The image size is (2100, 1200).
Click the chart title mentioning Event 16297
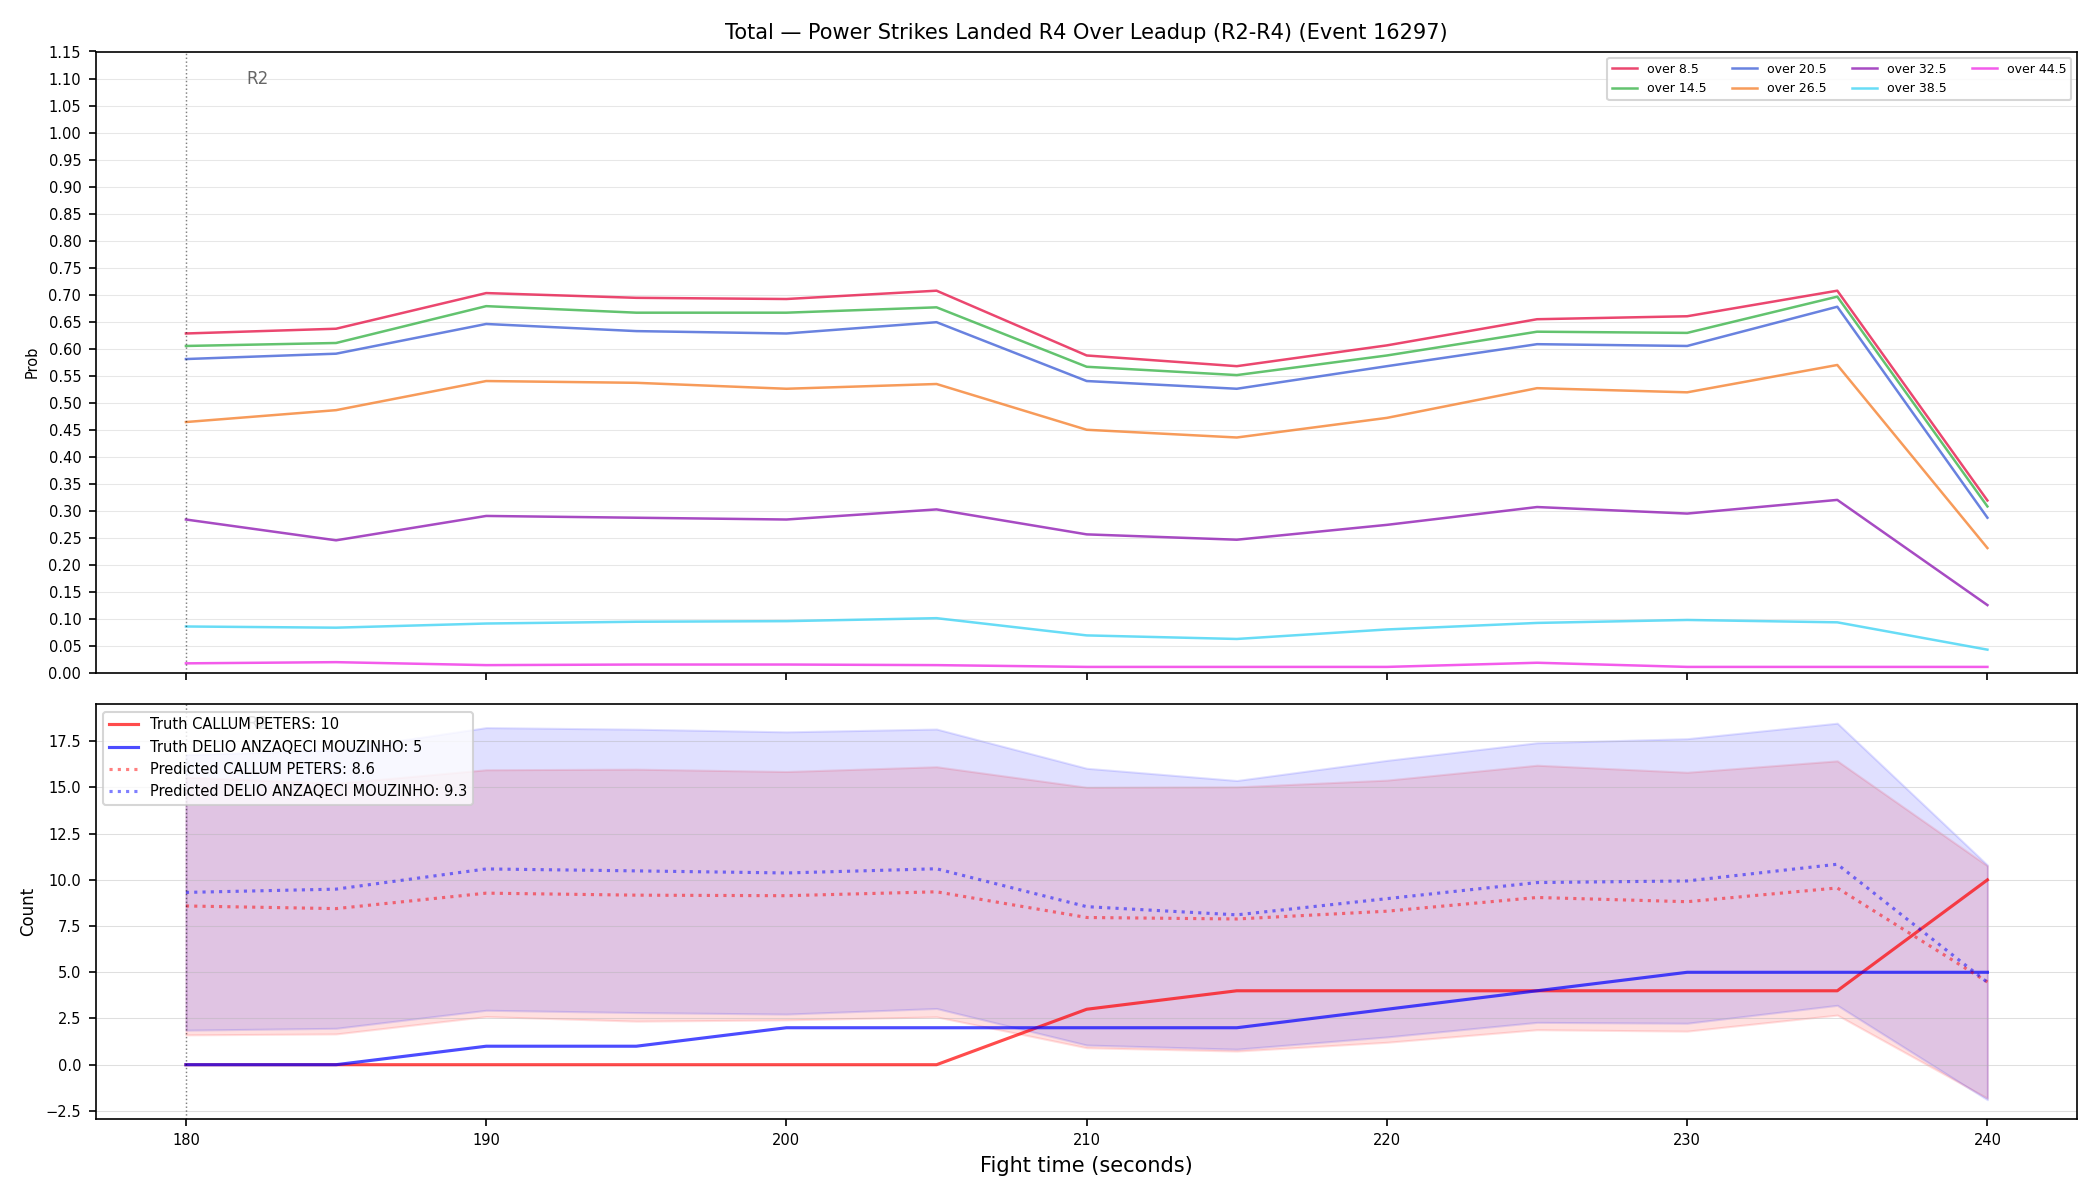pyautogui.click(x=1086, y=32)
